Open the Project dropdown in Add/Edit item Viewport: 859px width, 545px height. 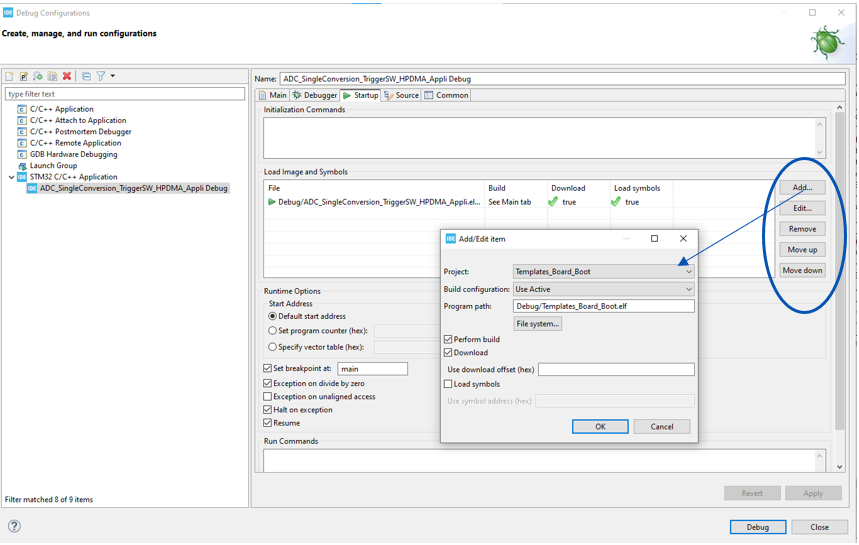(604, 272)
